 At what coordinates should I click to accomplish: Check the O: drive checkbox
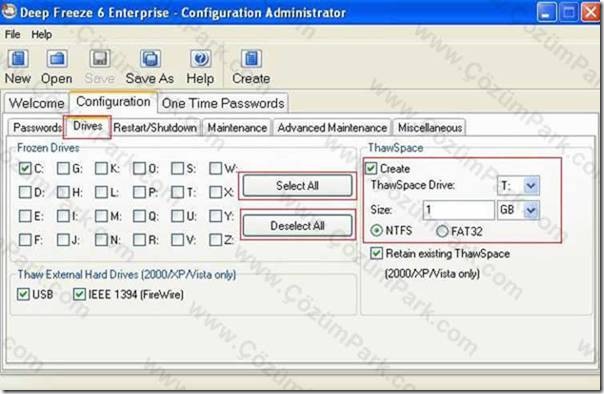coord(139,168)
